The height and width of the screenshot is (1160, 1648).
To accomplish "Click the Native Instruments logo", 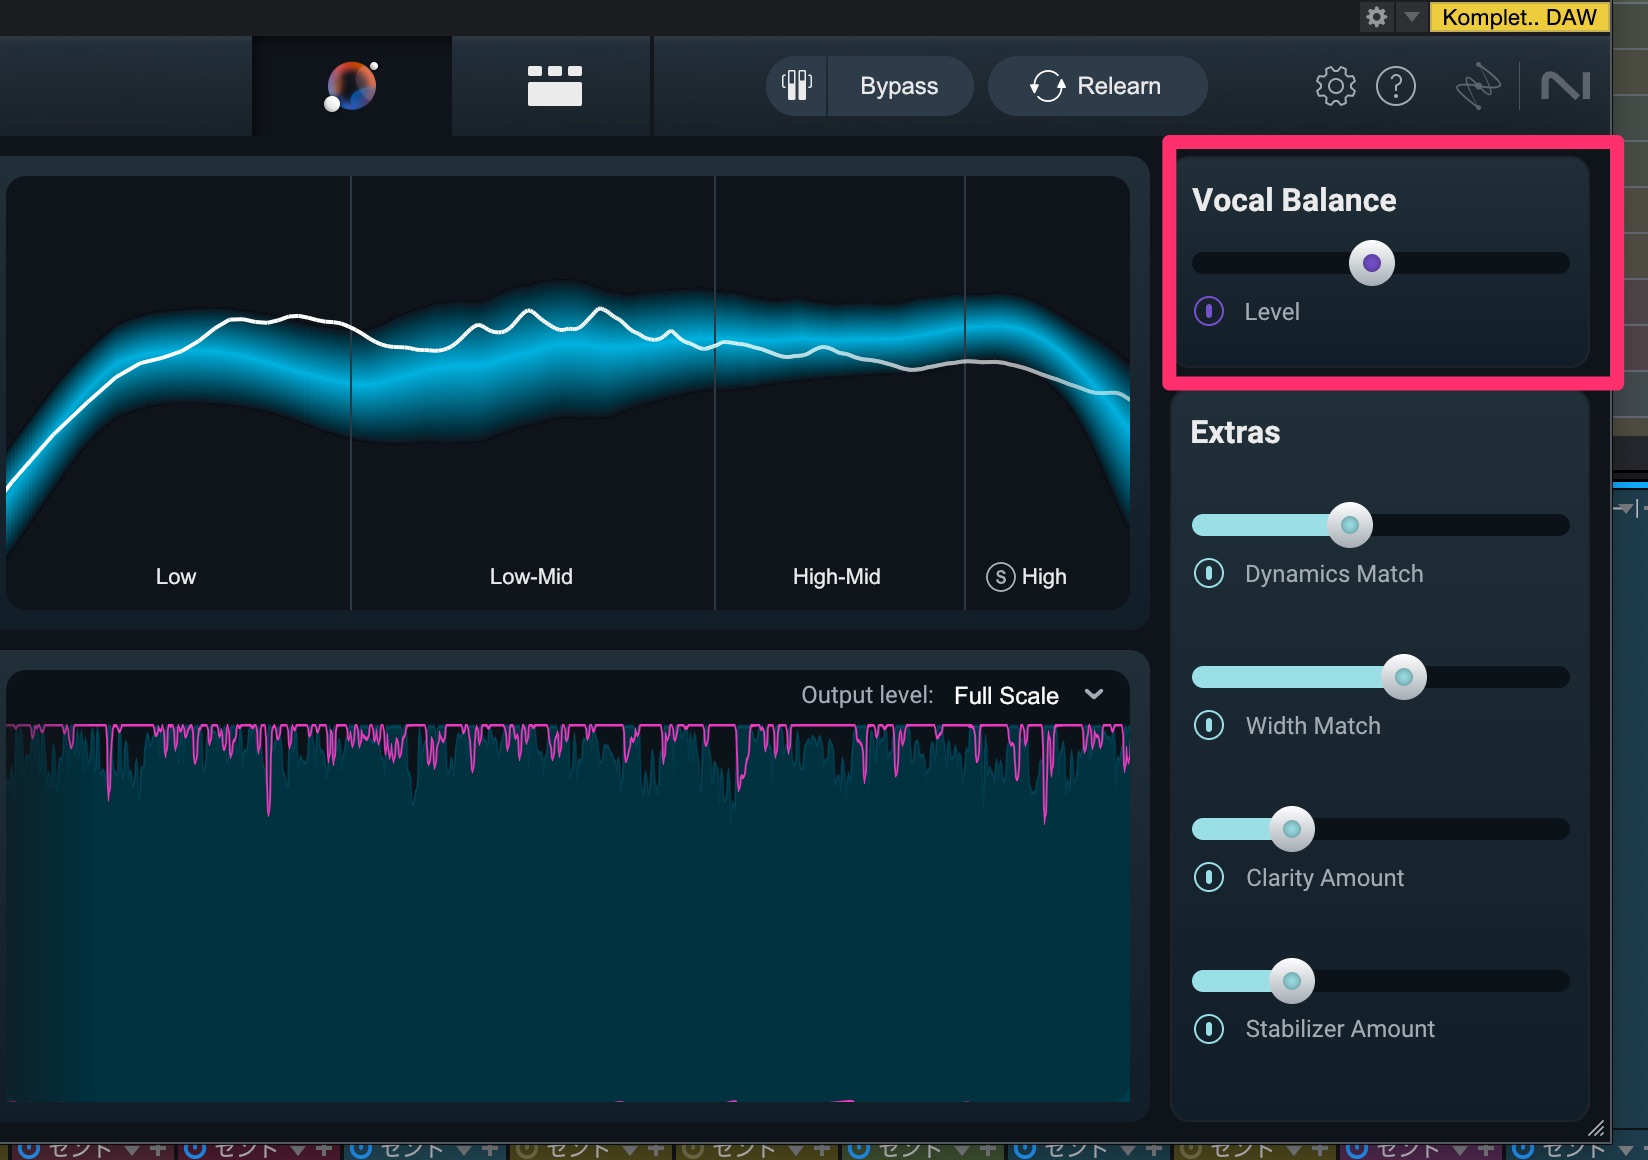I will tap(1565, 86).
